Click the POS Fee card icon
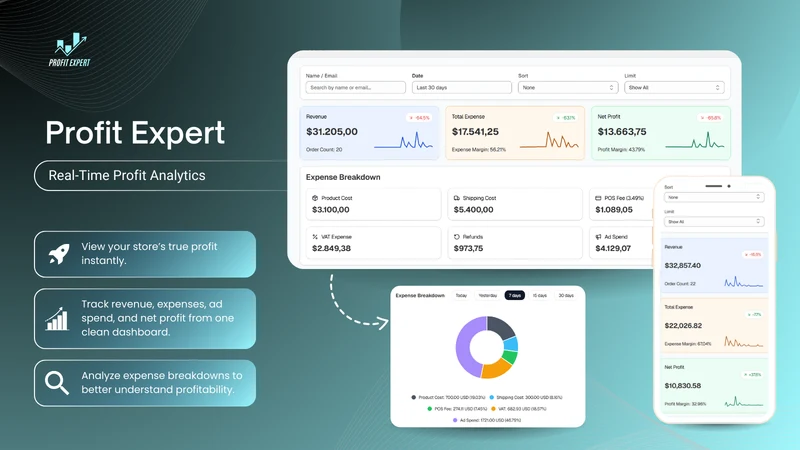Image resolution: width=800 pixels, height=450 pixels. coord(598,198)
